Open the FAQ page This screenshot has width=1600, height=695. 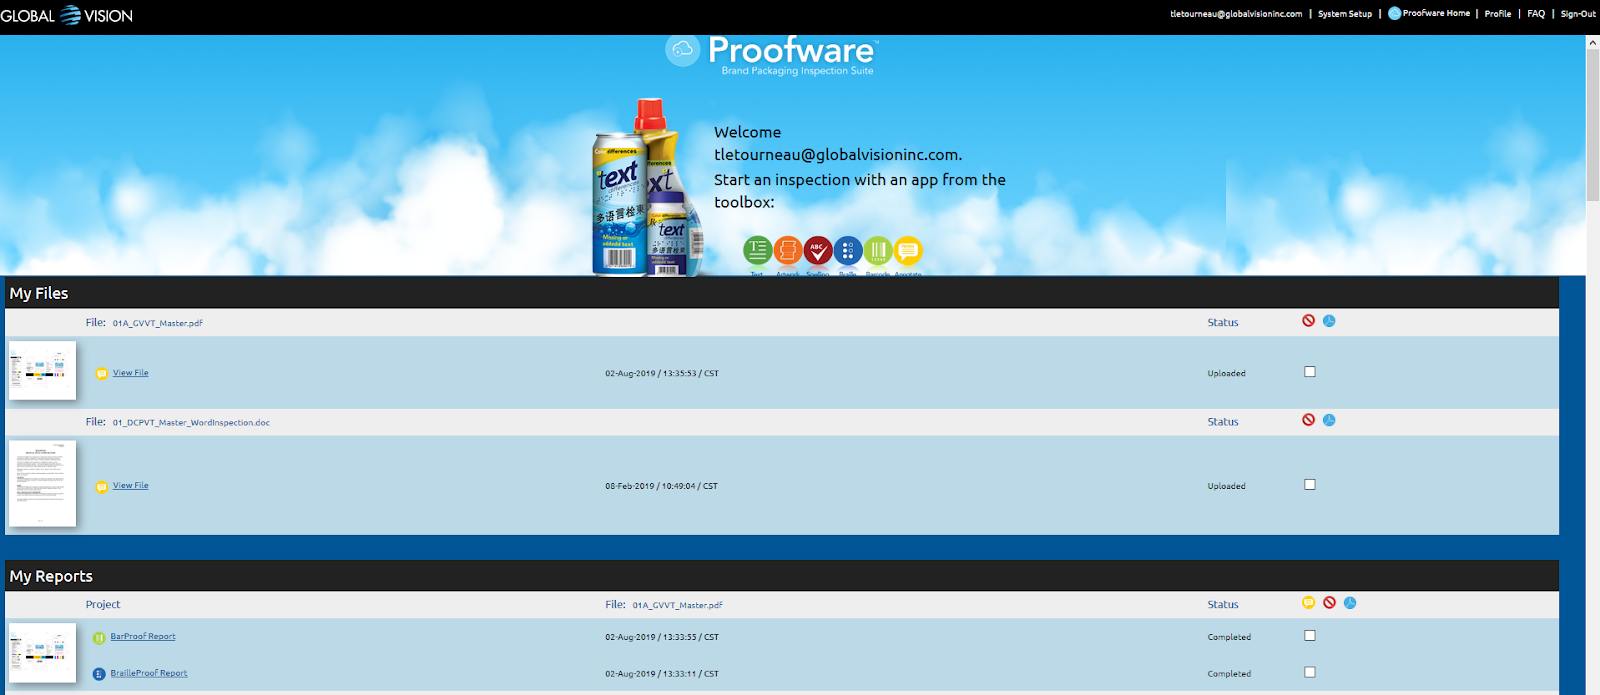click(x=1536, y=14)
